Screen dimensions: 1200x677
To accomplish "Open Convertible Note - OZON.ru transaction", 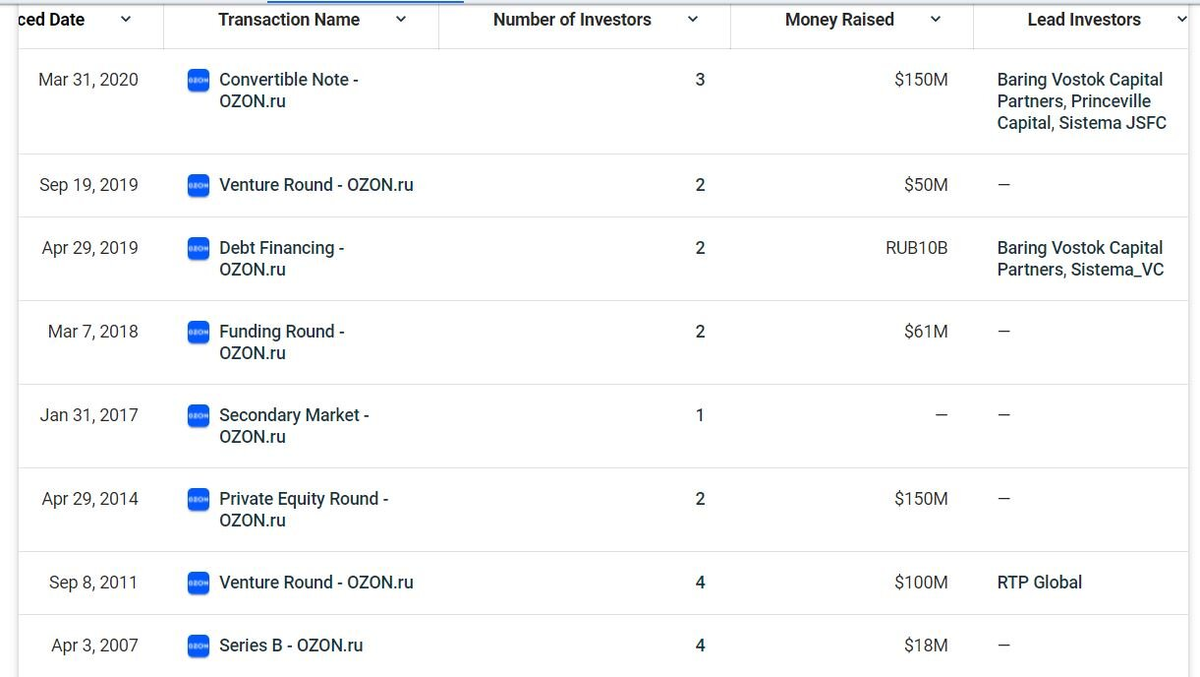I will (x=288, y=90).
